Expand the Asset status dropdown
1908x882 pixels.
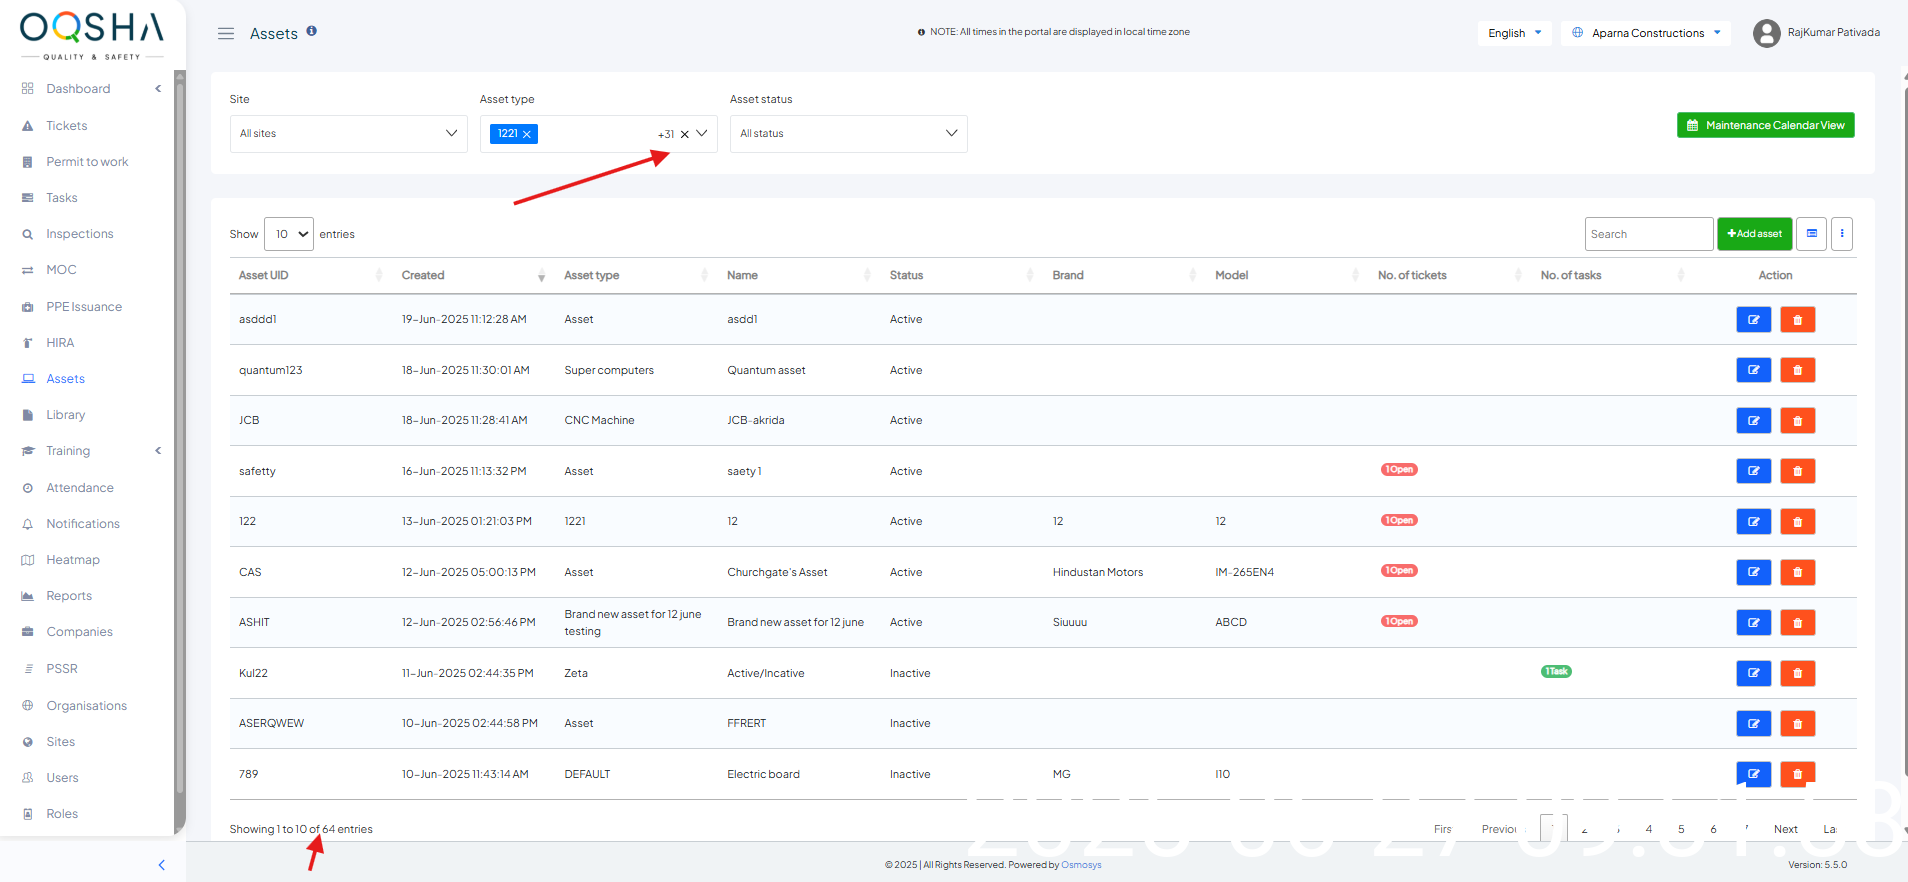pos(848,134)
